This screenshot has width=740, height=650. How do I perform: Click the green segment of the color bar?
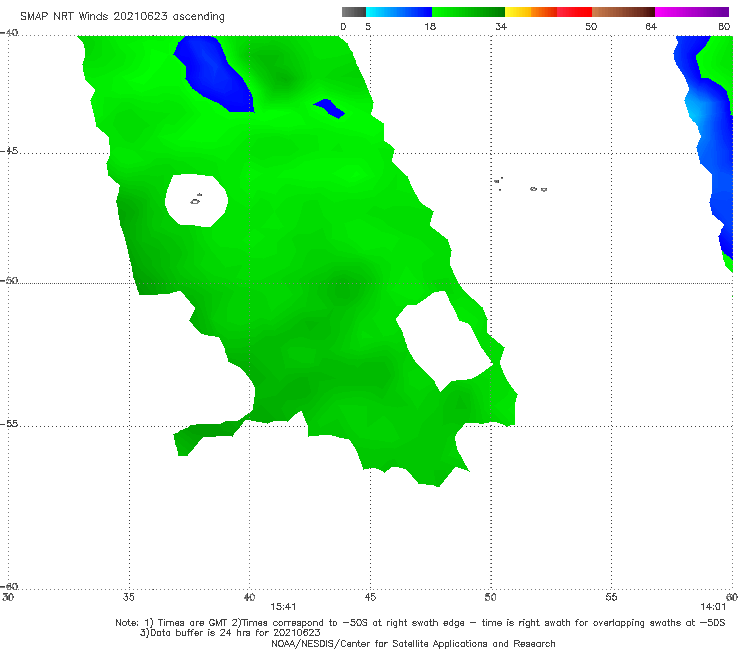pyautogui.click(x=468, y=12)
